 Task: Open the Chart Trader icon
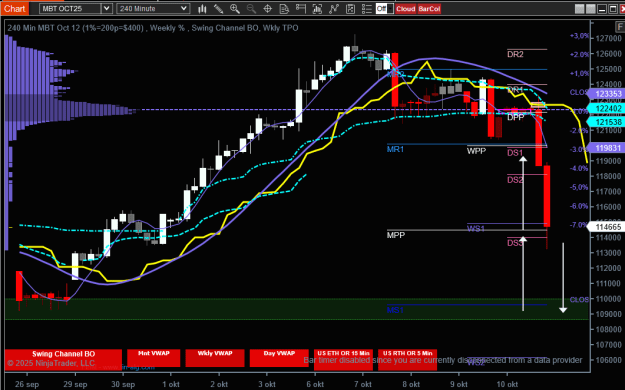click(301, 8)
